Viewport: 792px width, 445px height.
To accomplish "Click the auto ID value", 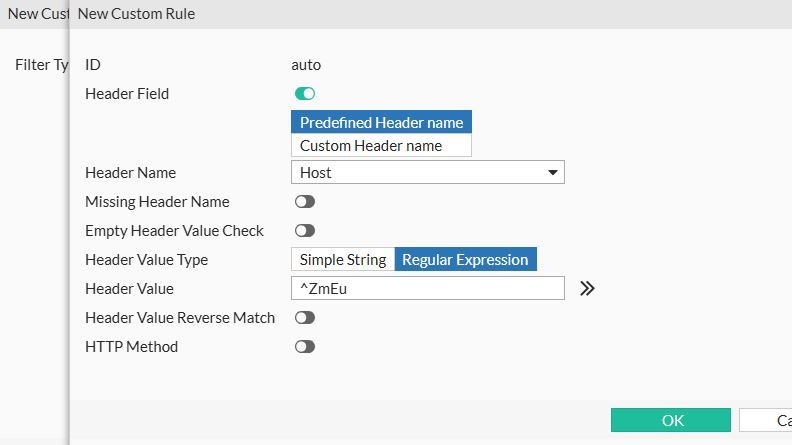I will tap(306, 65).
